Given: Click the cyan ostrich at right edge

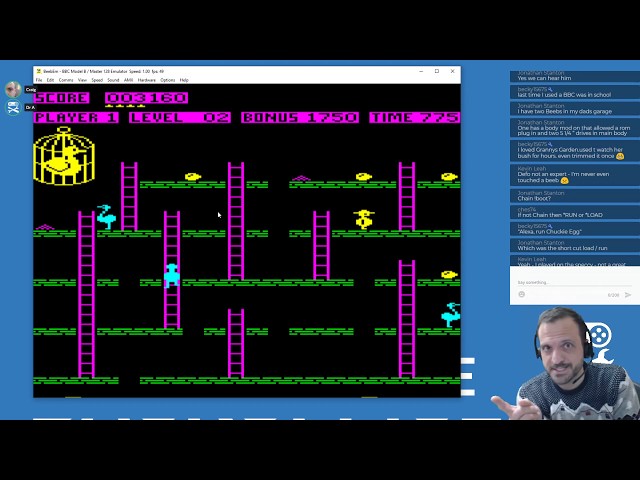Looking at the screenshot, I should (451, 315).
